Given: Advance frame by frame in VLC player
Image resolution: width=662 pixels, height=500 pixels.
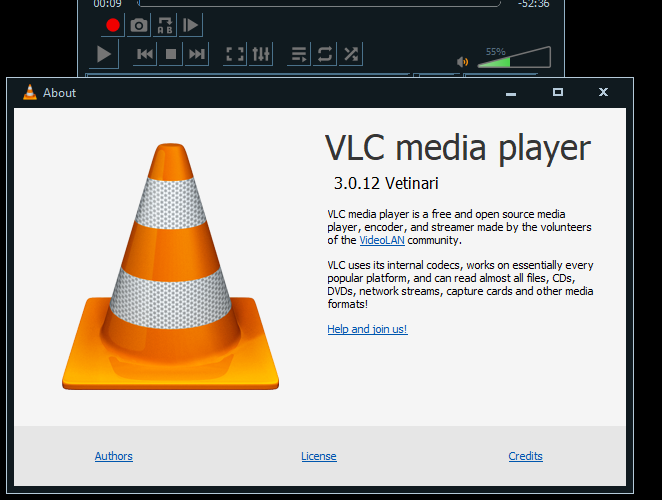Looking at the screenshot, I should click(x=190, y=25).
